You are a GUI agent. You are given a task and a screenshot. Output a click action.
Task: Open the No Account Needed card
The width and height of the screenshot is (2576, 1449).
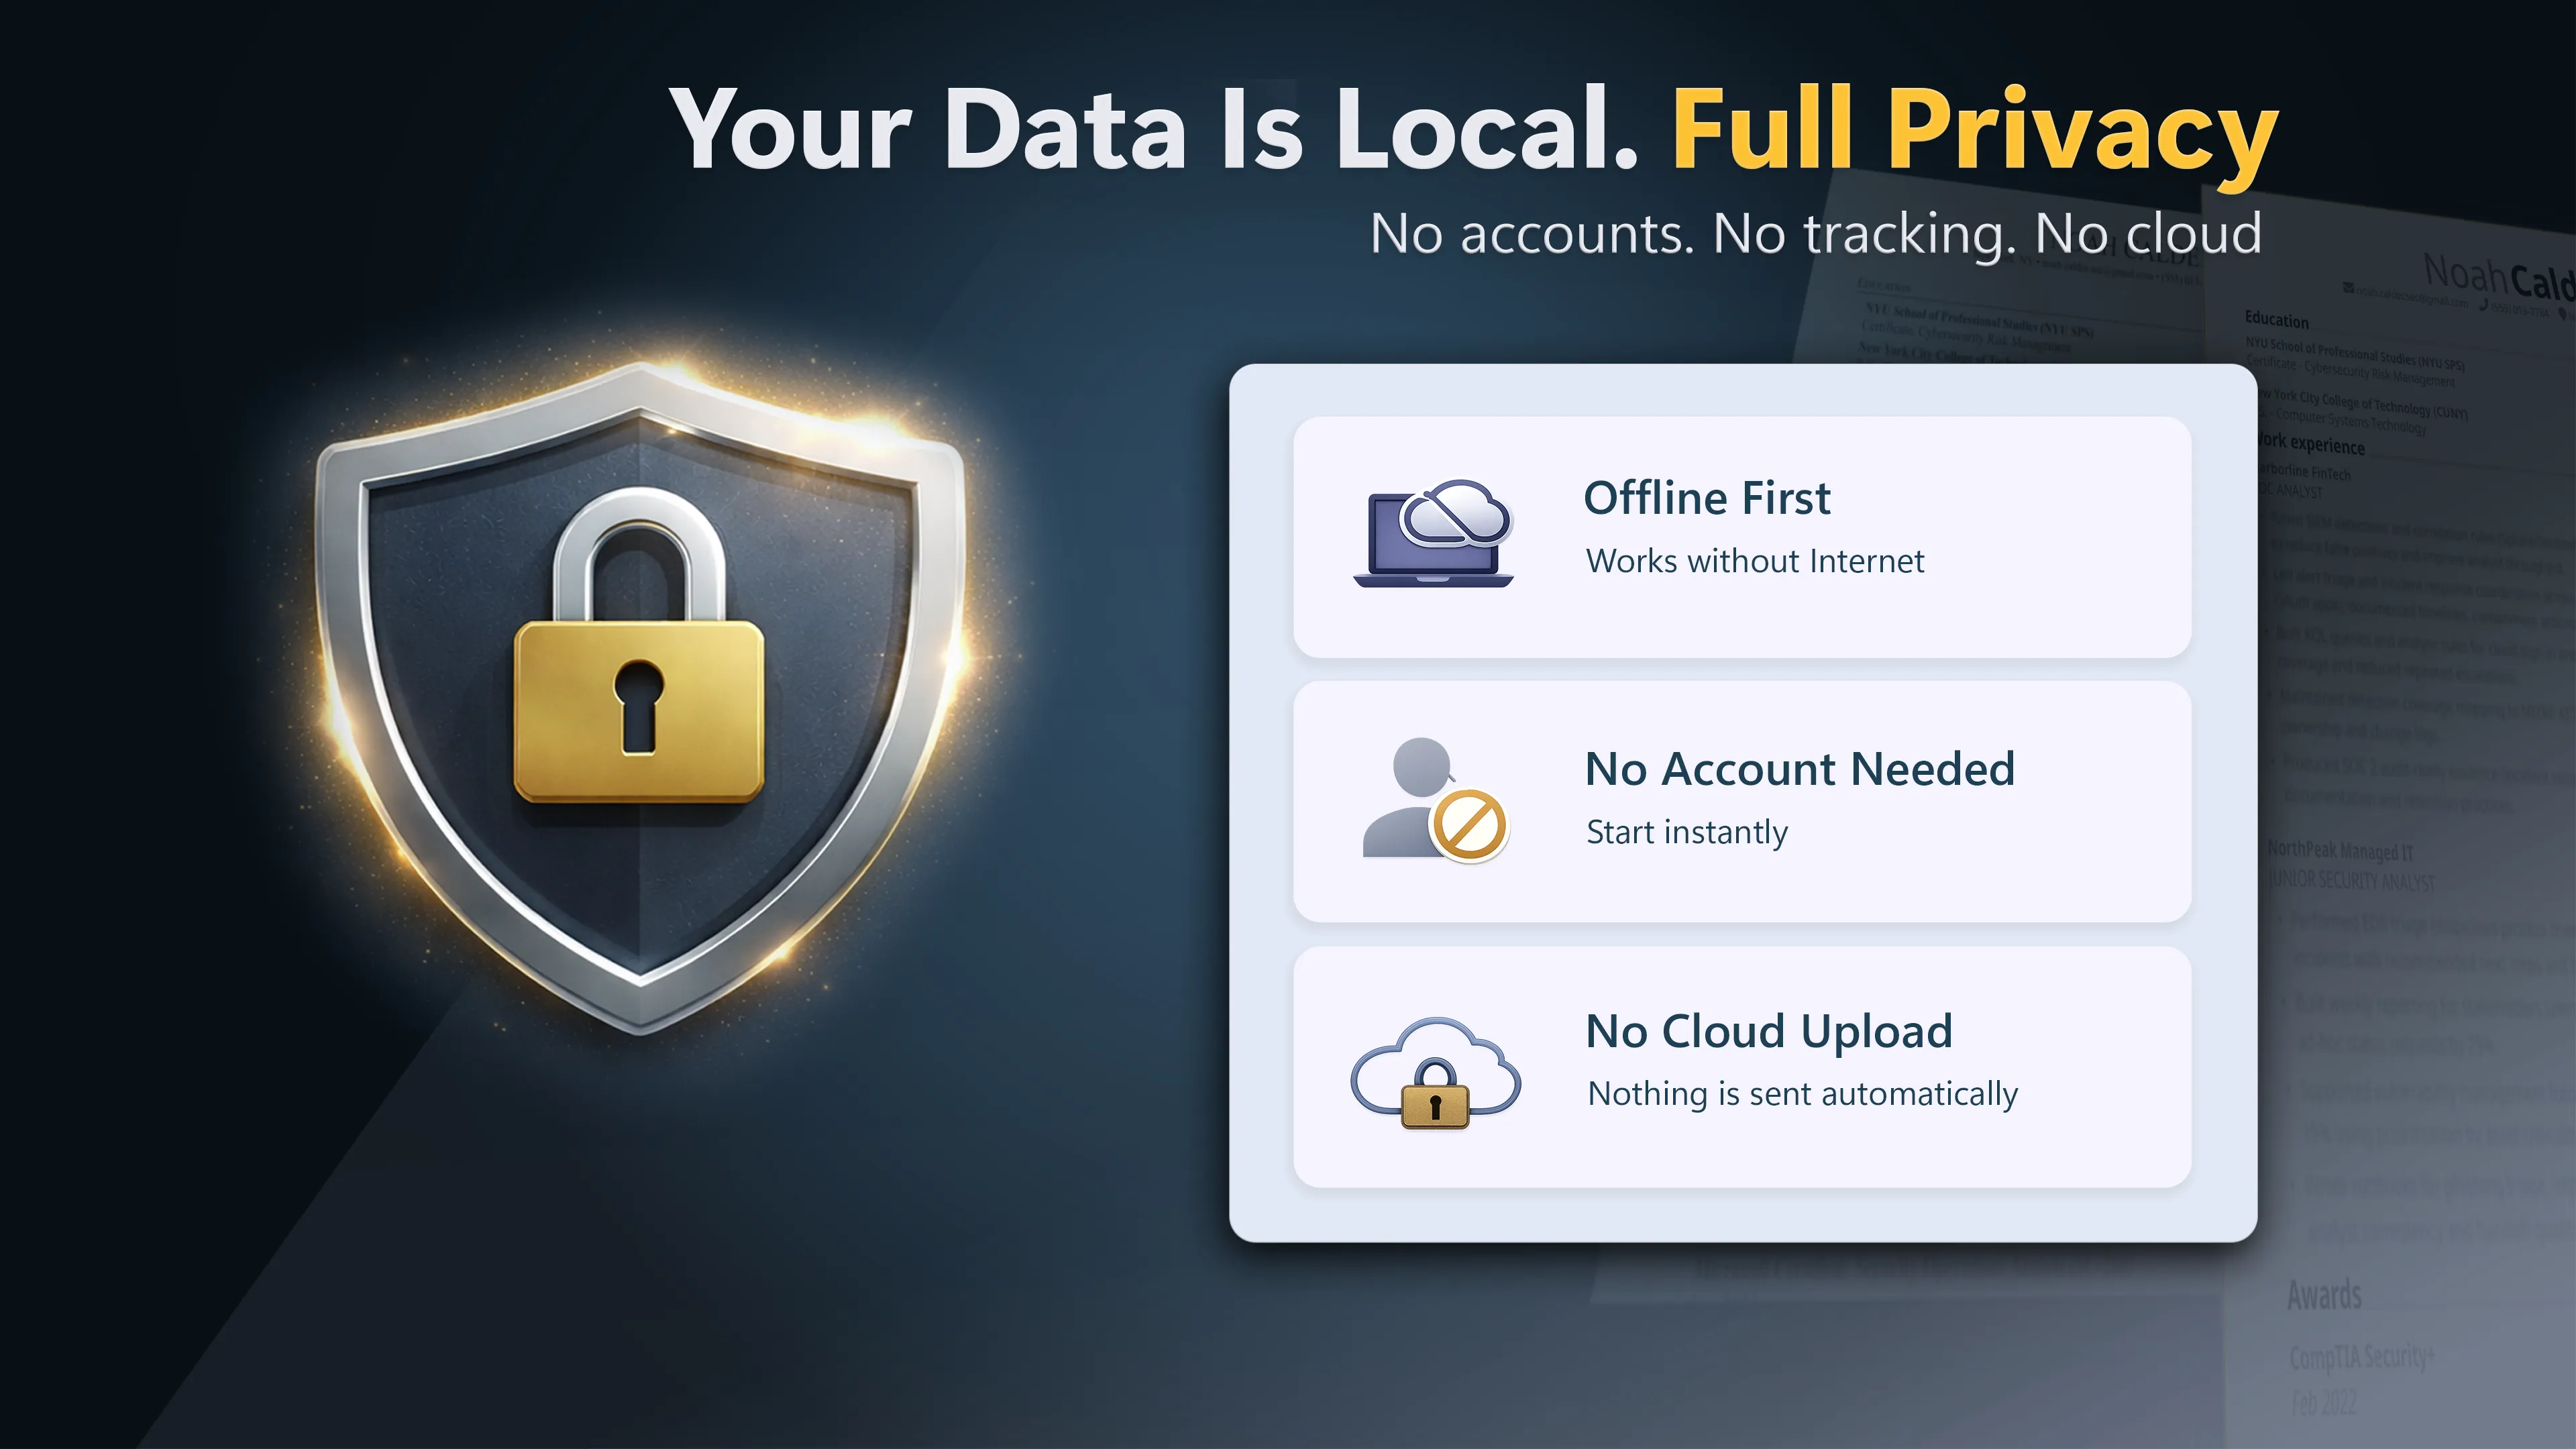click(1742, 802)
